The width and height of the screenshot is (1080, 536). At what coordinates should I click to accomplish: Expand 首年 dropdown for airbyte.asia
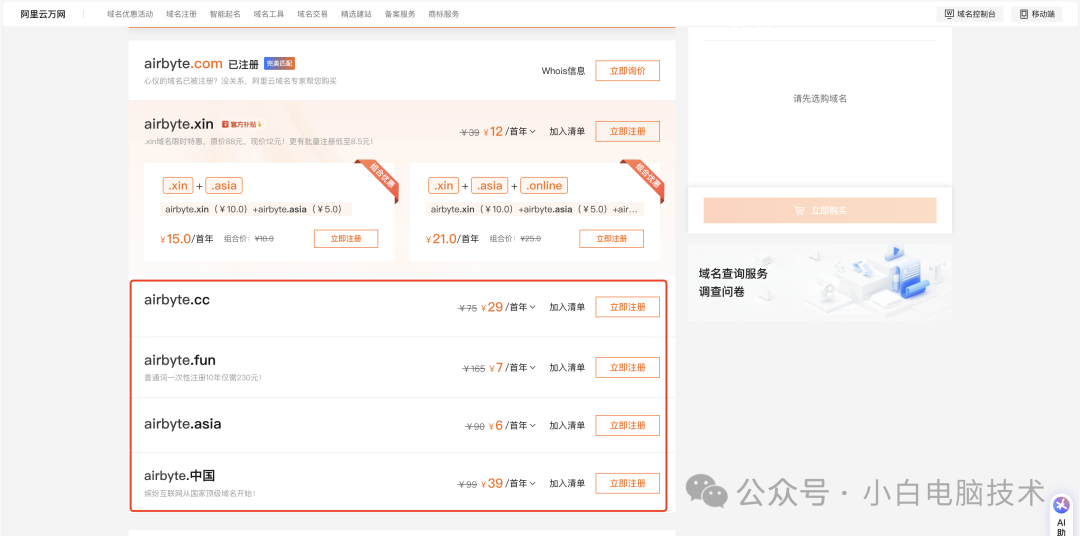click(522, 426)
